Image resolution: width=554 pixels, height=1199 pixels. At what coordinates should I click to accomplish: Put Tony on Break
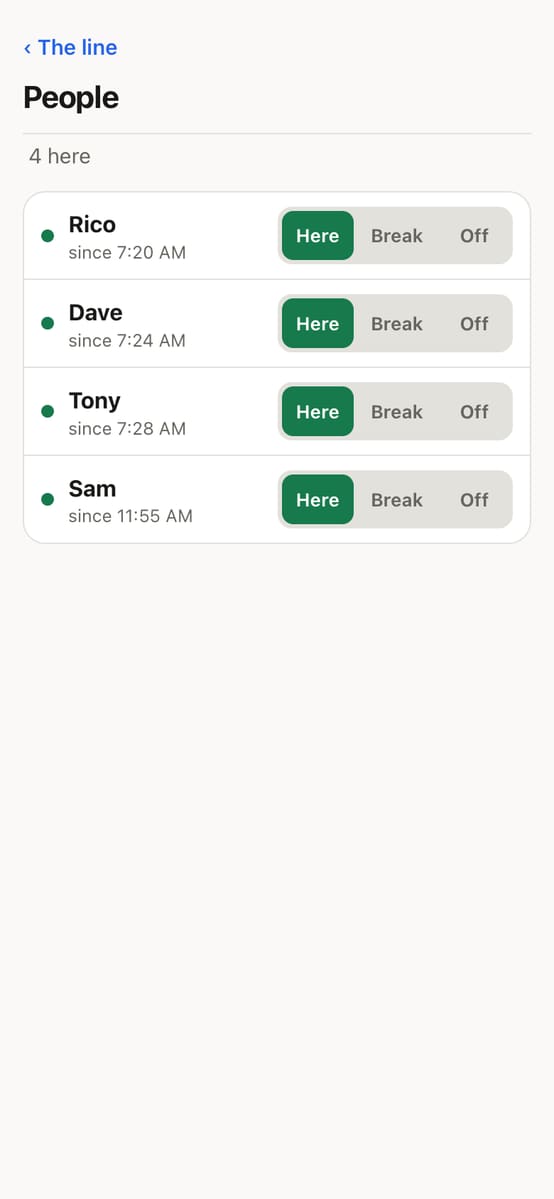point(396,411)
